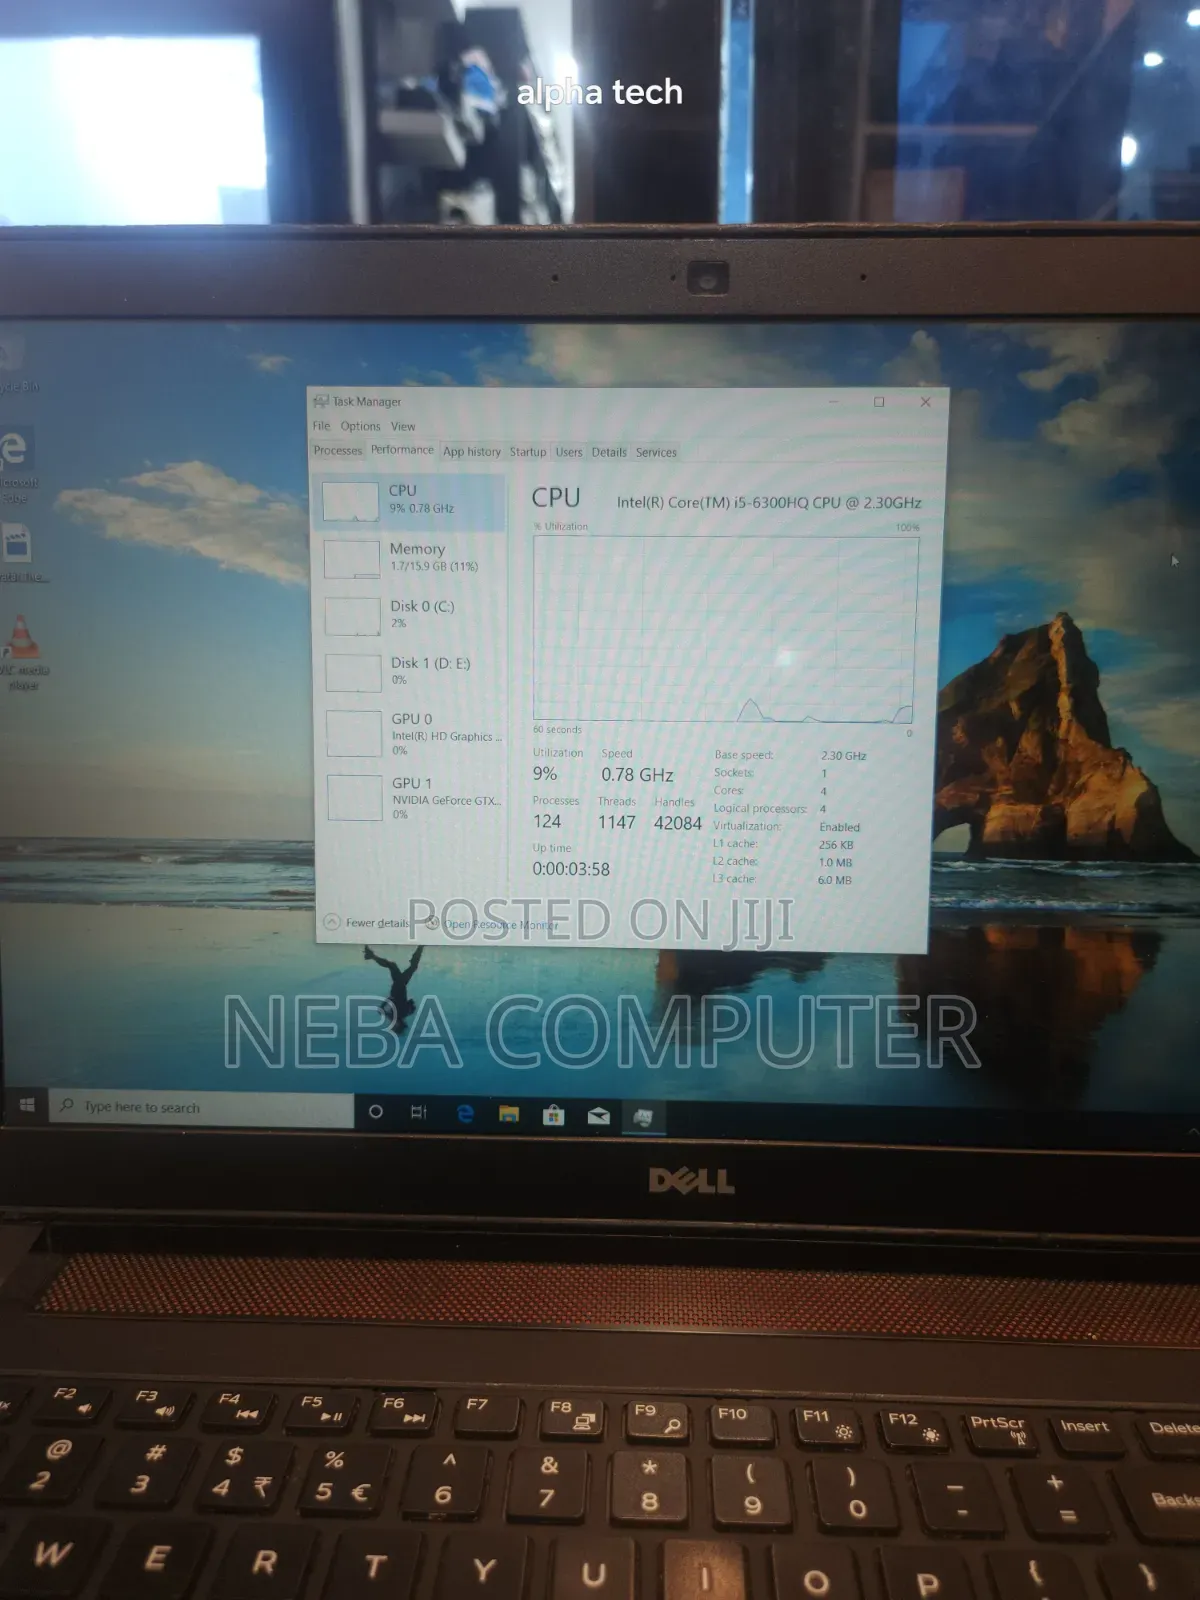Select the VLC media player desktop icon
Image resolution: width=1200 pixels, height=1600 pixels.
tap(22, 652)
